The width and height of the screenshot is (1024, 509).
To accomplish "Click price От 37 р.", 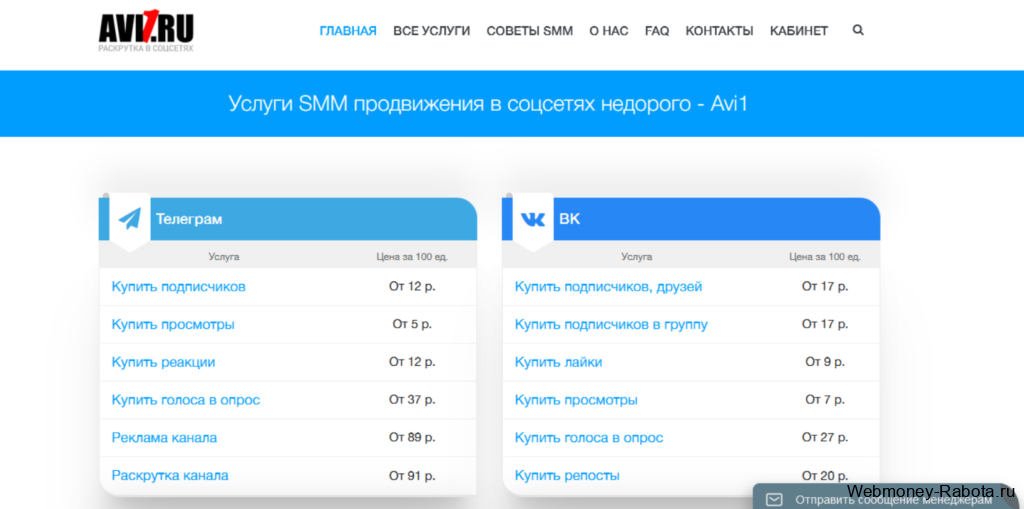I will tap(412, 400).
